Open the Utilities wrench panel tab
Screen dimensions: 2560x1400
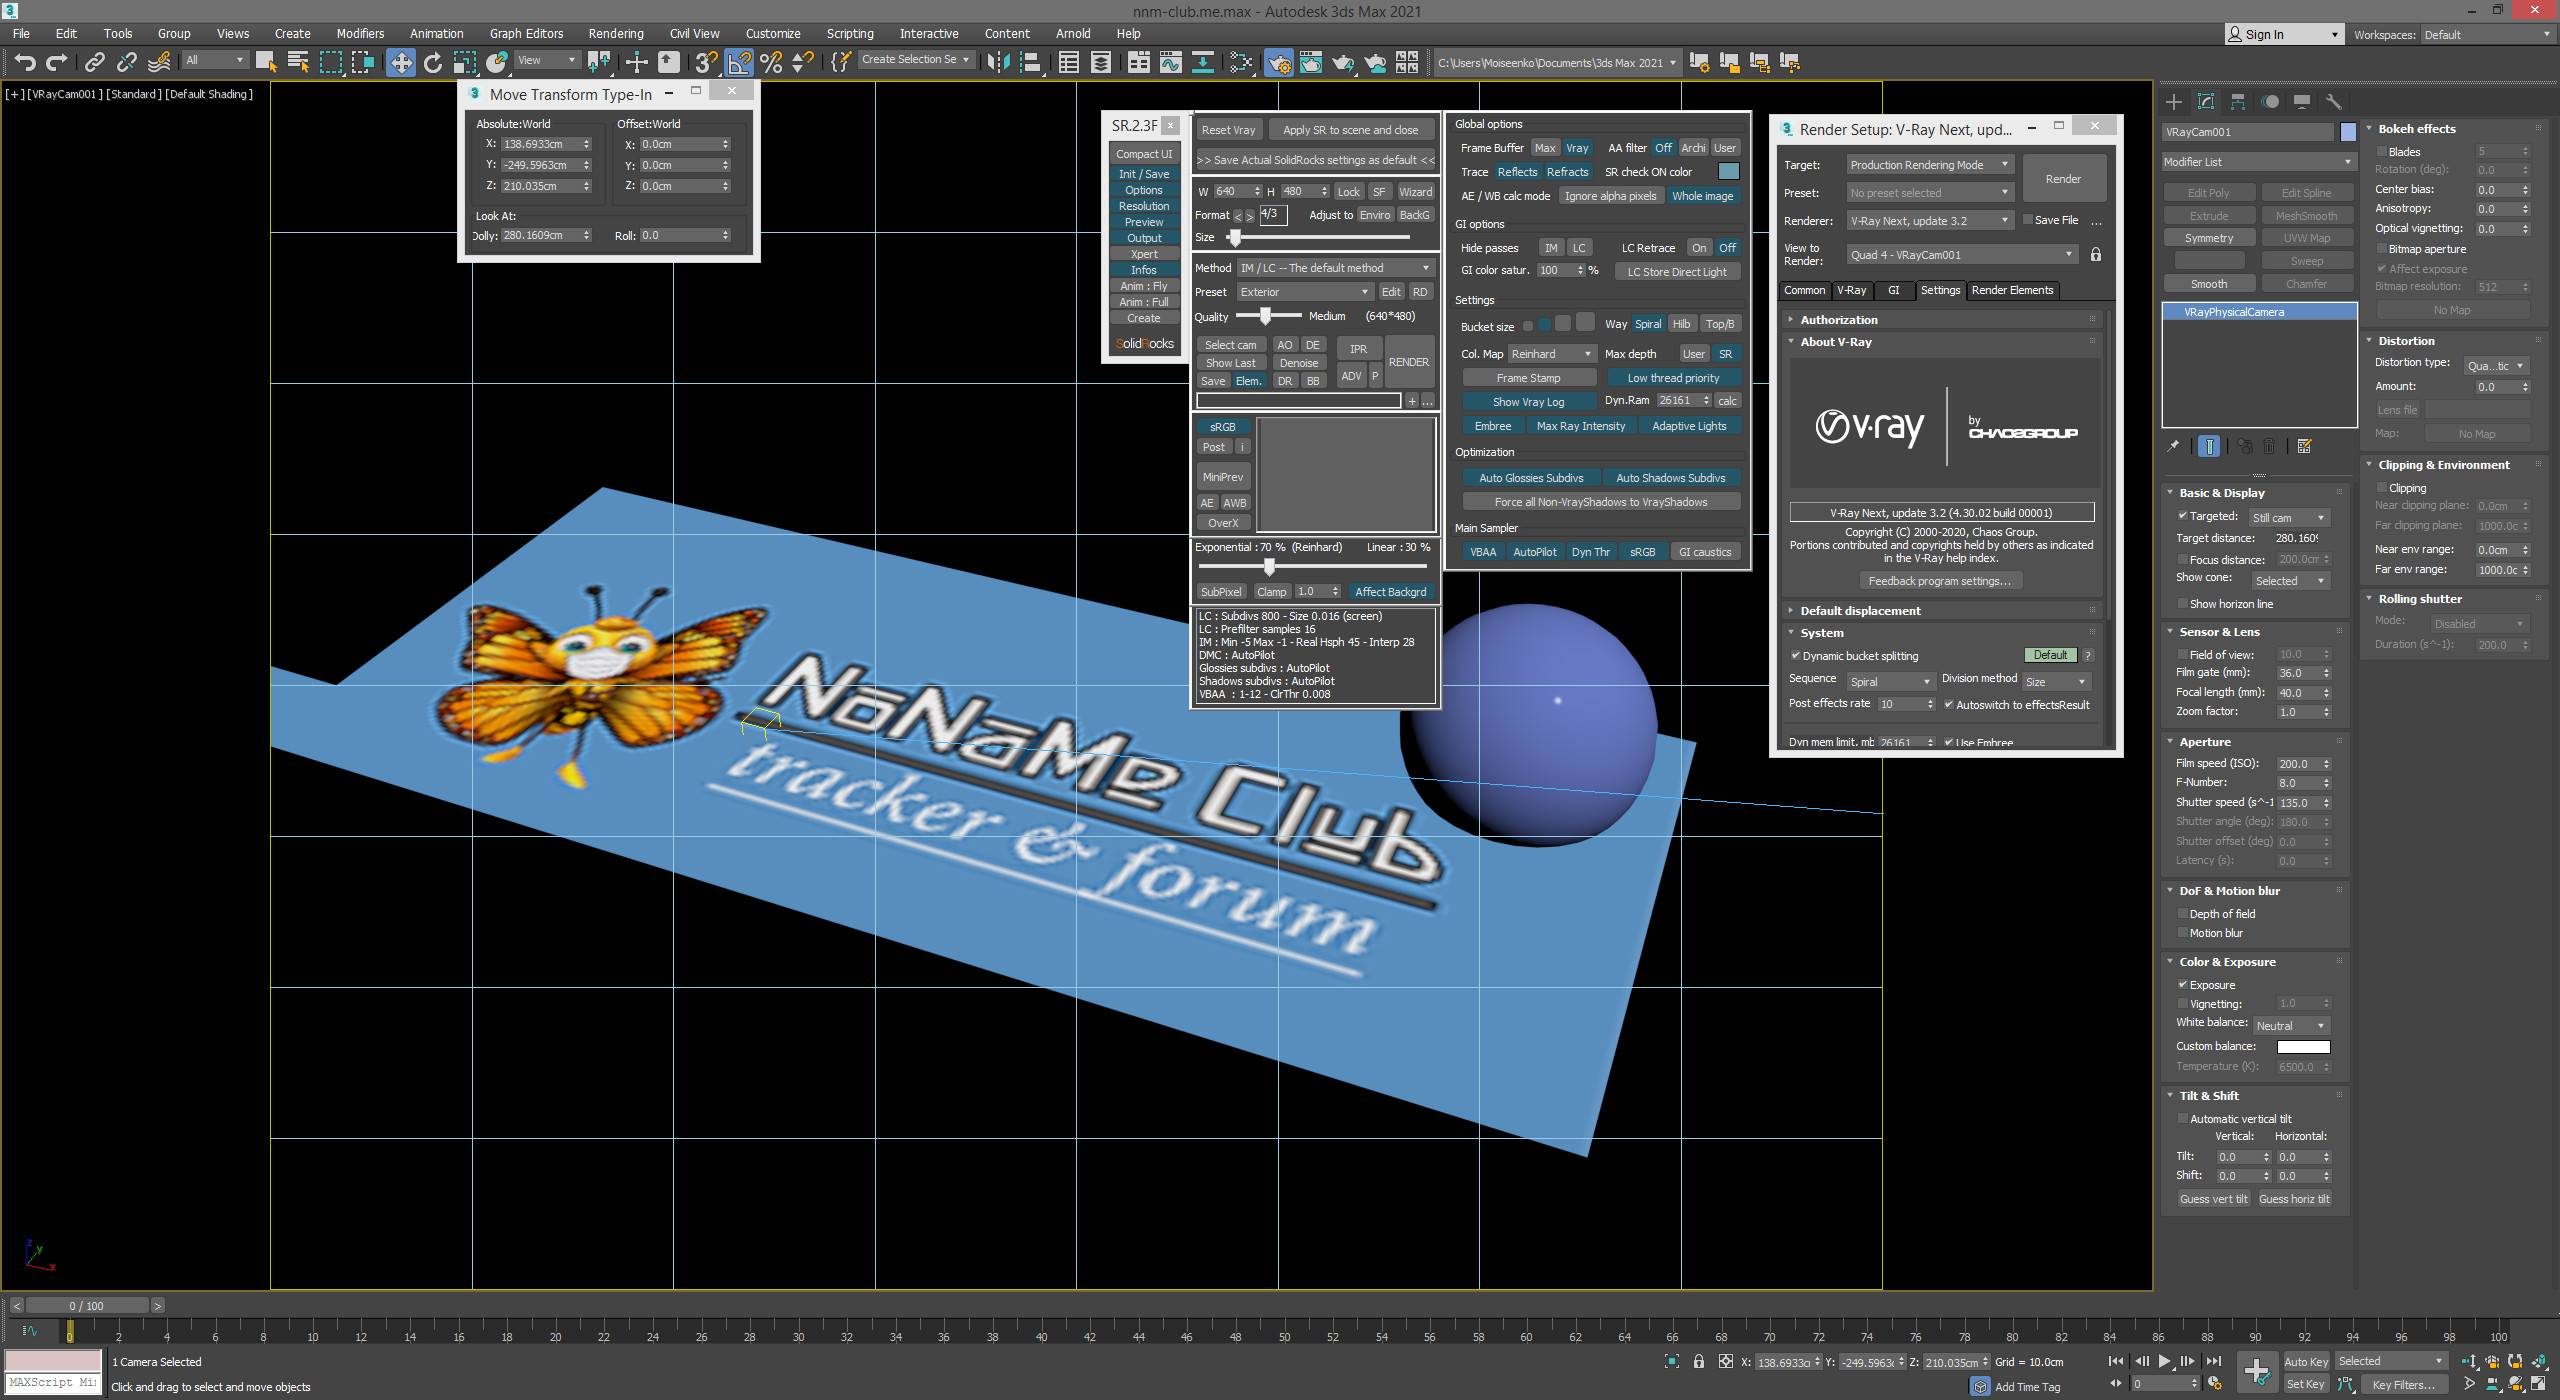tap(2334, 101)
